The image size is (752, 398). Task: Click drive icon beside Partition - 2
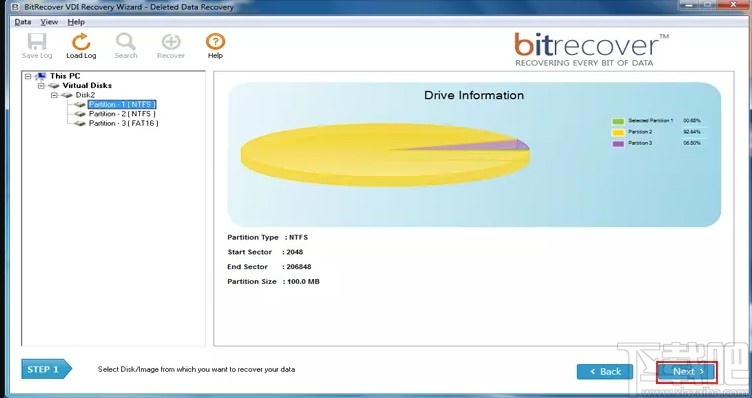click(80, 114)
